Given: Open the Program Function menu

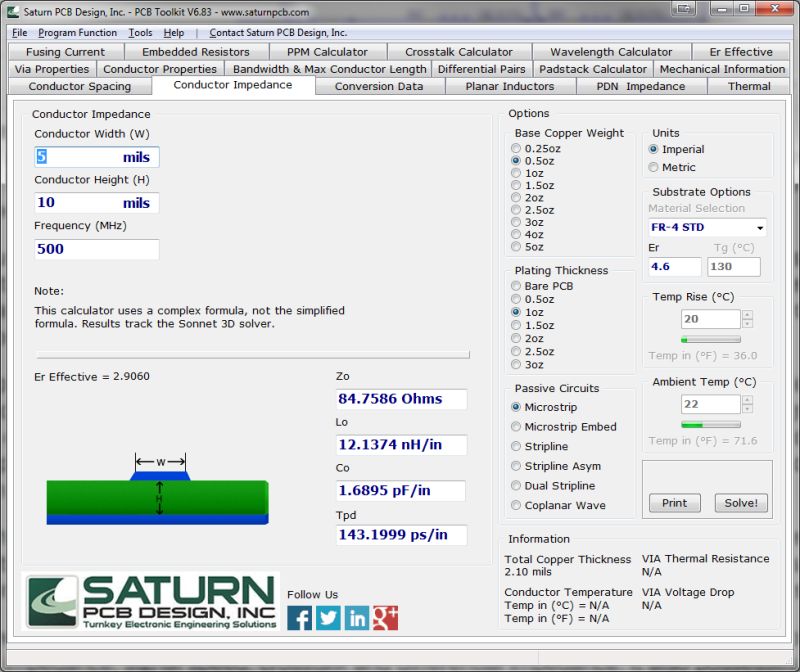Looking at the screenshot, I should click(78, 33).
